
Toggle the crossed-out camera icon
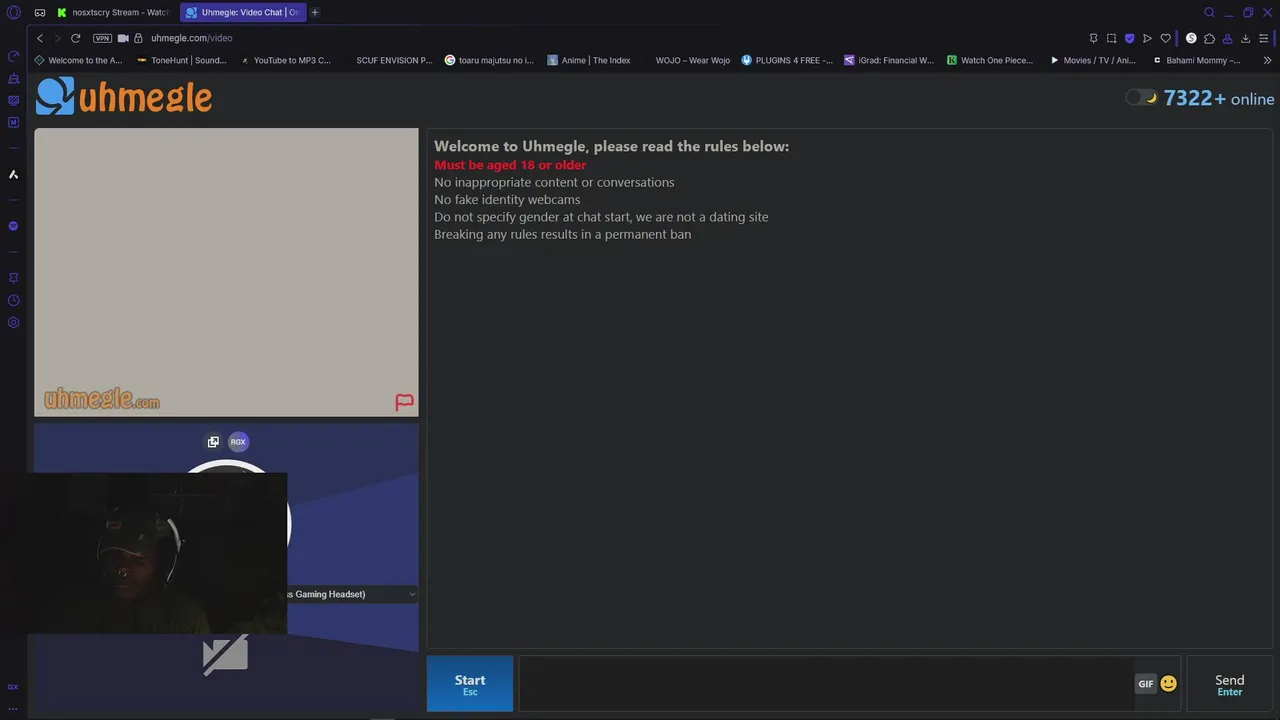pyautogui.click(x=225, y=655)
